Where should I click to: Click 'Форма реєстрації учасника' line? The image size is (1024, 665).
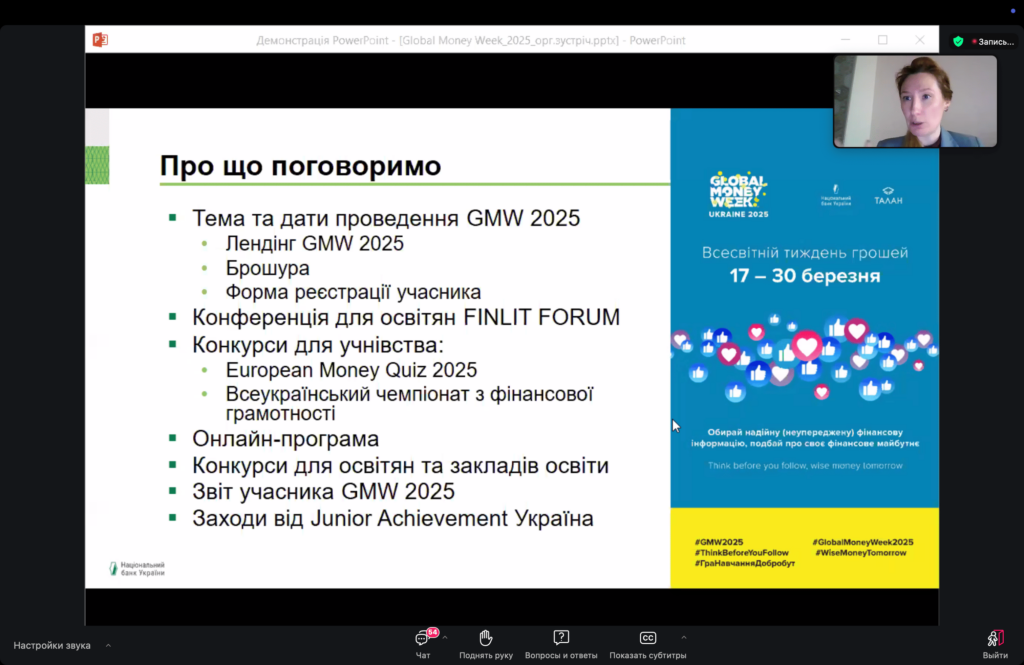click(353, 292)
